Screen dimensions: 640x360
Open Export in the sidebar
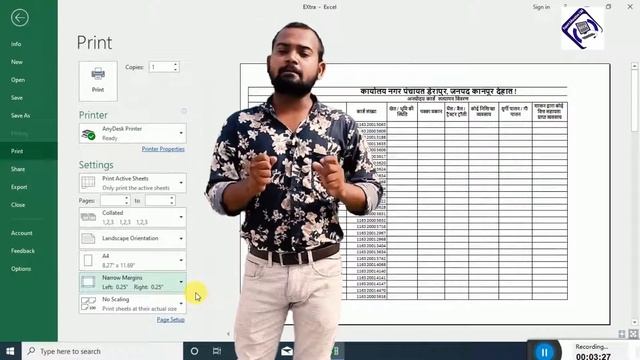pos(19,187)
